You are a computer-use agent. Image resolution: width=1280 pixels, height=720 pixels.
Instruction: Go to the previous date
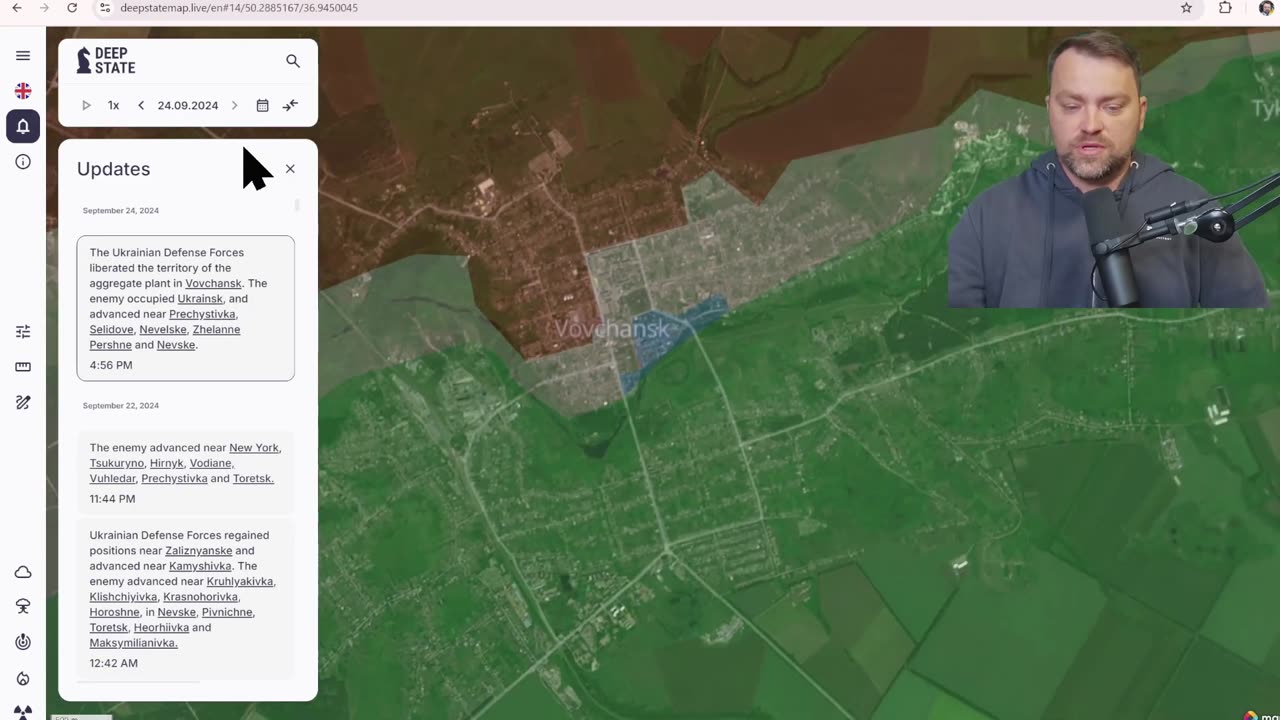point(141,105)
